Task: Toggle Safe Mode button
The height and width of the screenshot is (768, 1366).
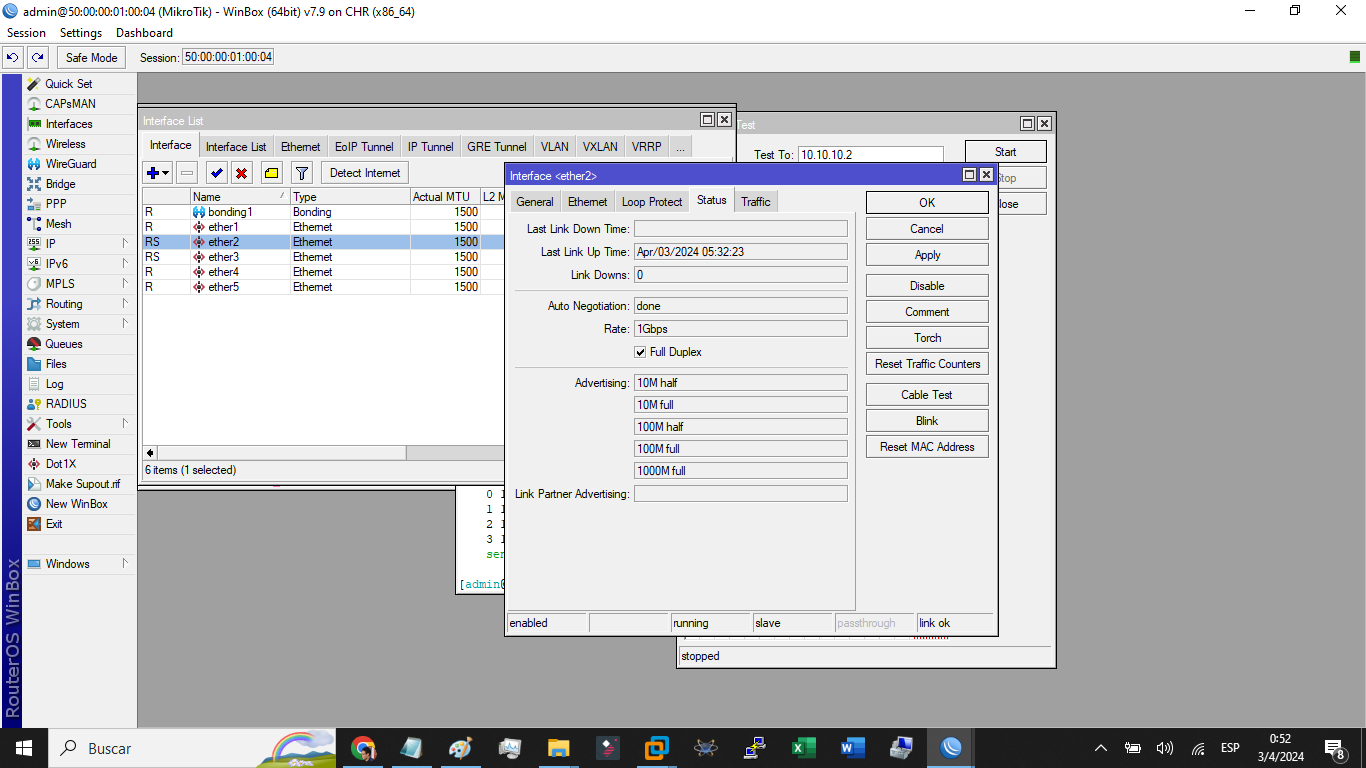Action: [92, 58]
